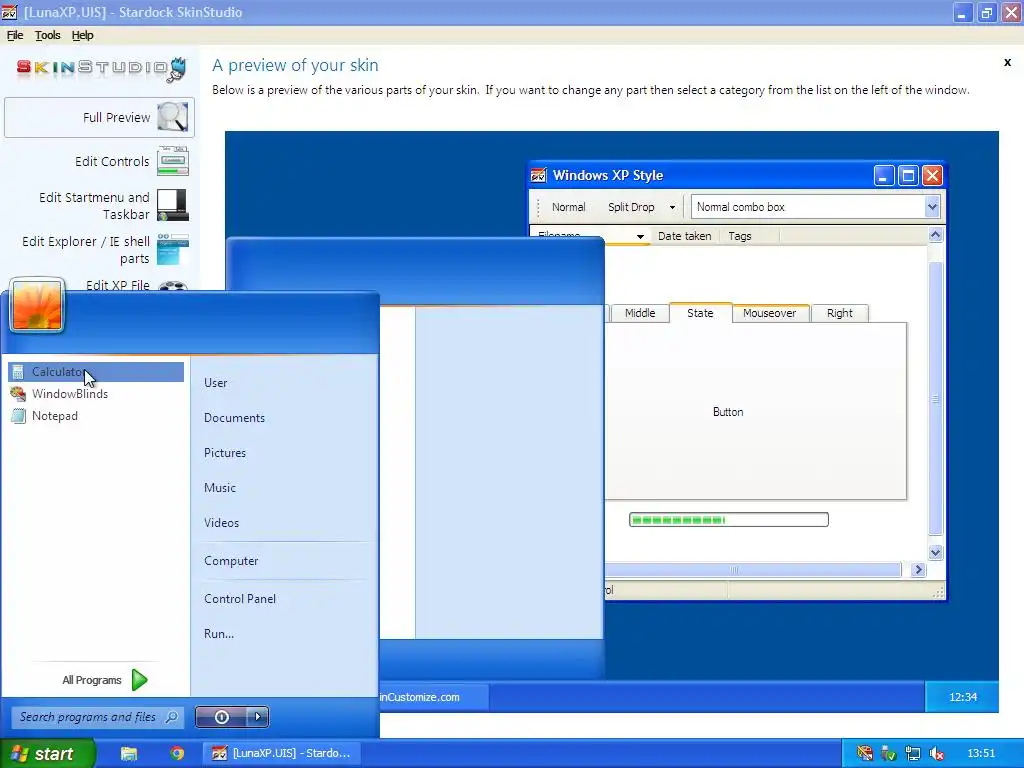The width and height of the screenshot is (1024, 768).
Task: Click the Edit Controls label text
Action: click(112, 161)
